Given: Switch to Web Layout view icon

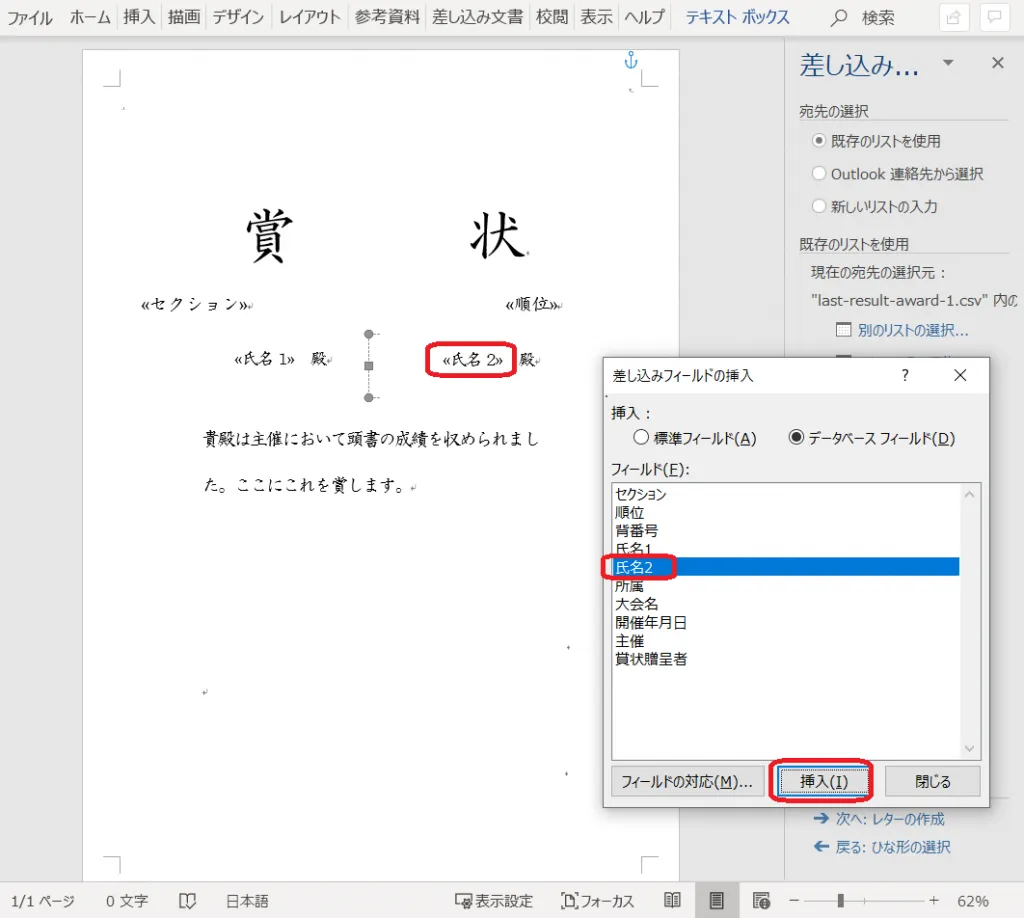Looking at the screenshot, I should [x=760, y=900].
